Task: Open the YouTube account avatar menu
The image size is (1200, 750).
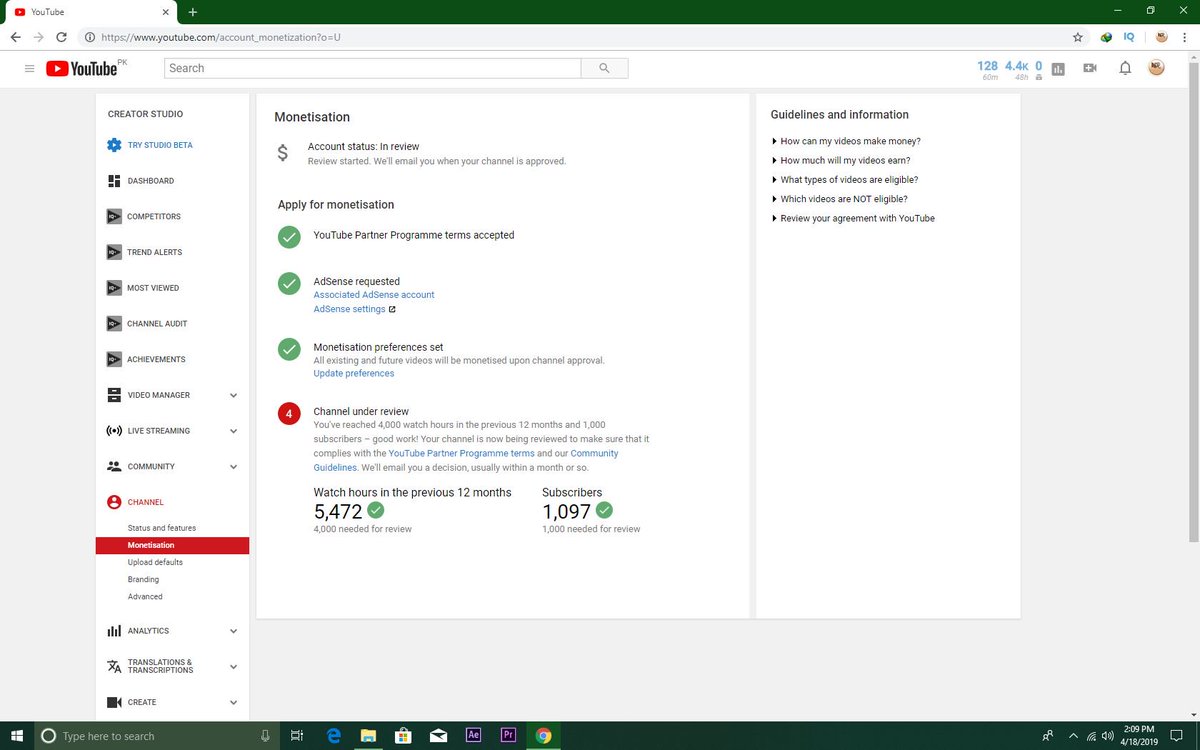Action: [1156, 68]
